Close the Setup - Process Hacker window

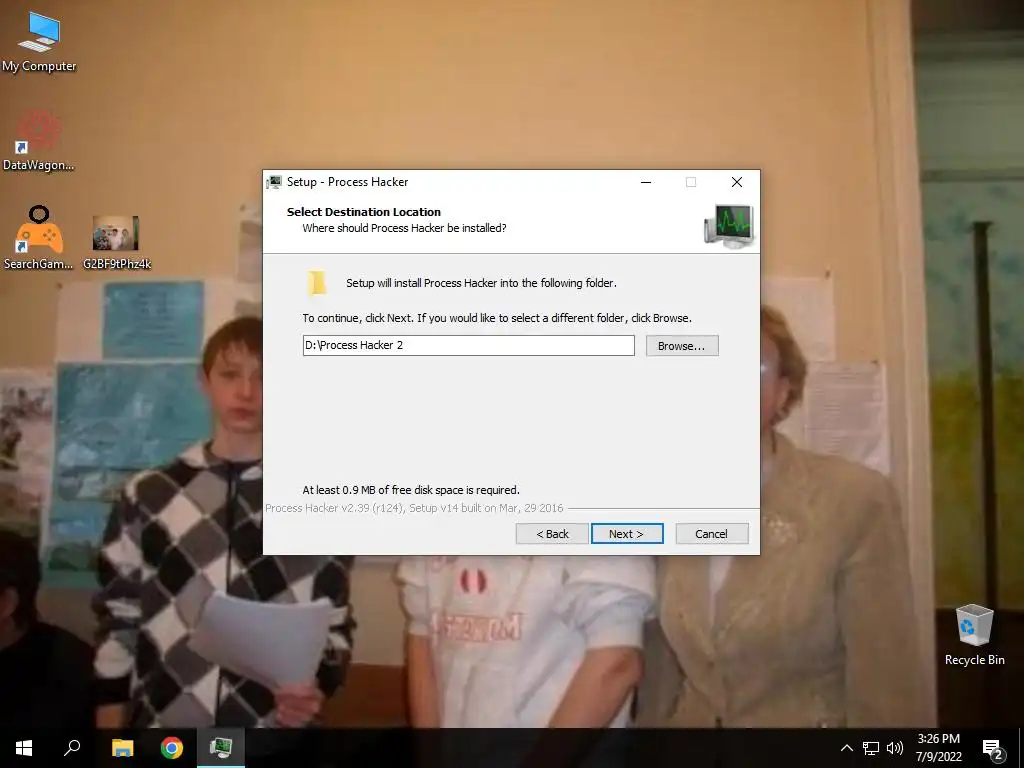[x=737, y=182]
